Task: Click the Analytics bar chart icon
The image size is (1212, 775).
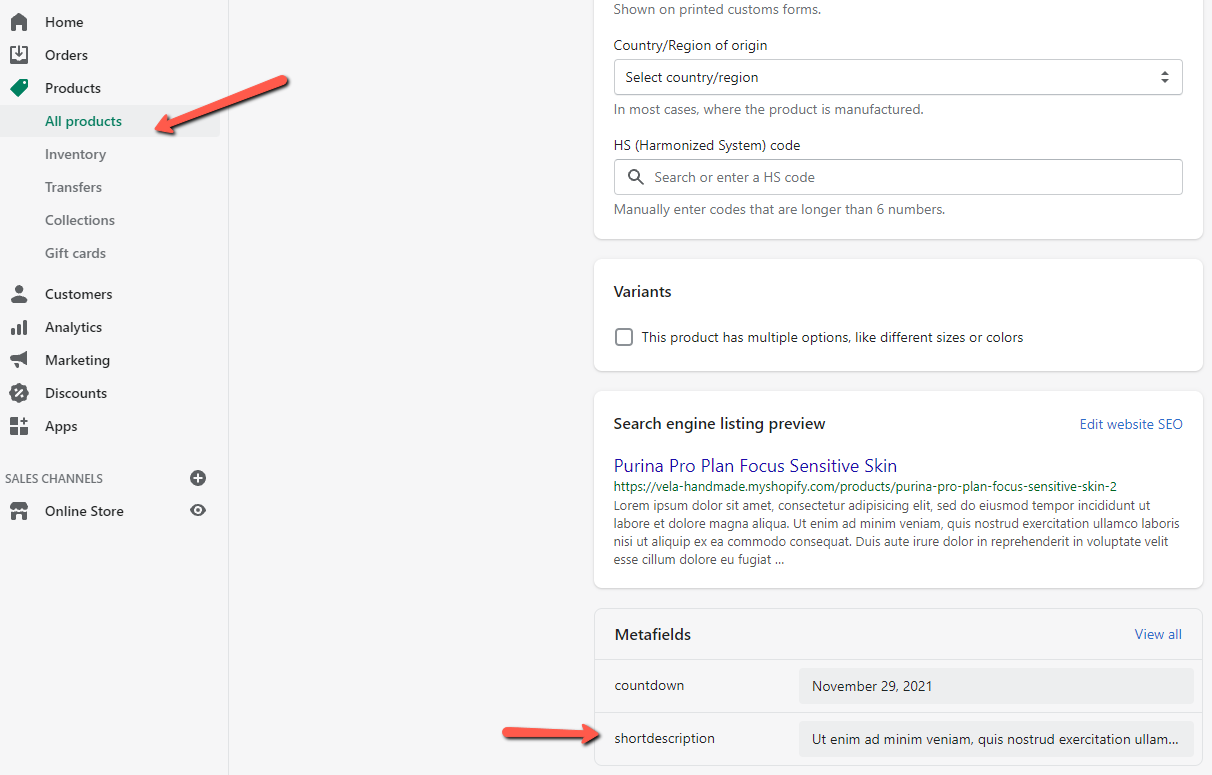Action: pos(19,327)
